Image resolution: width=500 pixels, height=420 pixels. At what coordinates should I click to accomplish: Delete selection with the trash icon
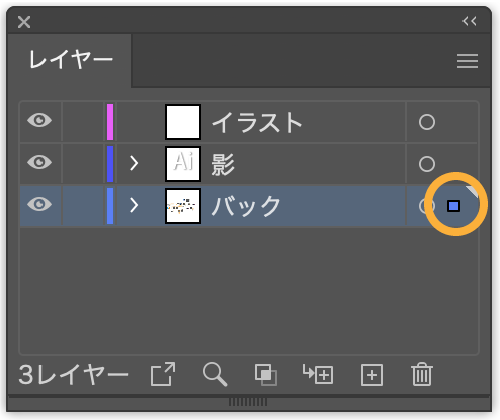point(422,374)
